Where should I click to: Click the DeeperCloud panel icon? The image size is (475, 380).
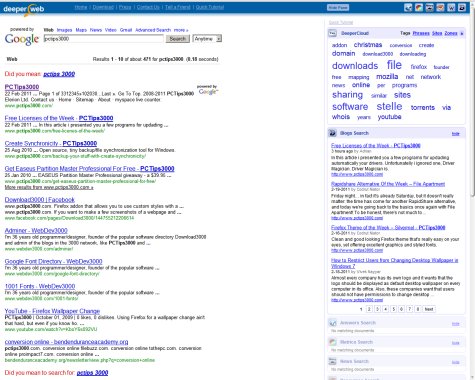pyautogui.click(x=332, y=33)
